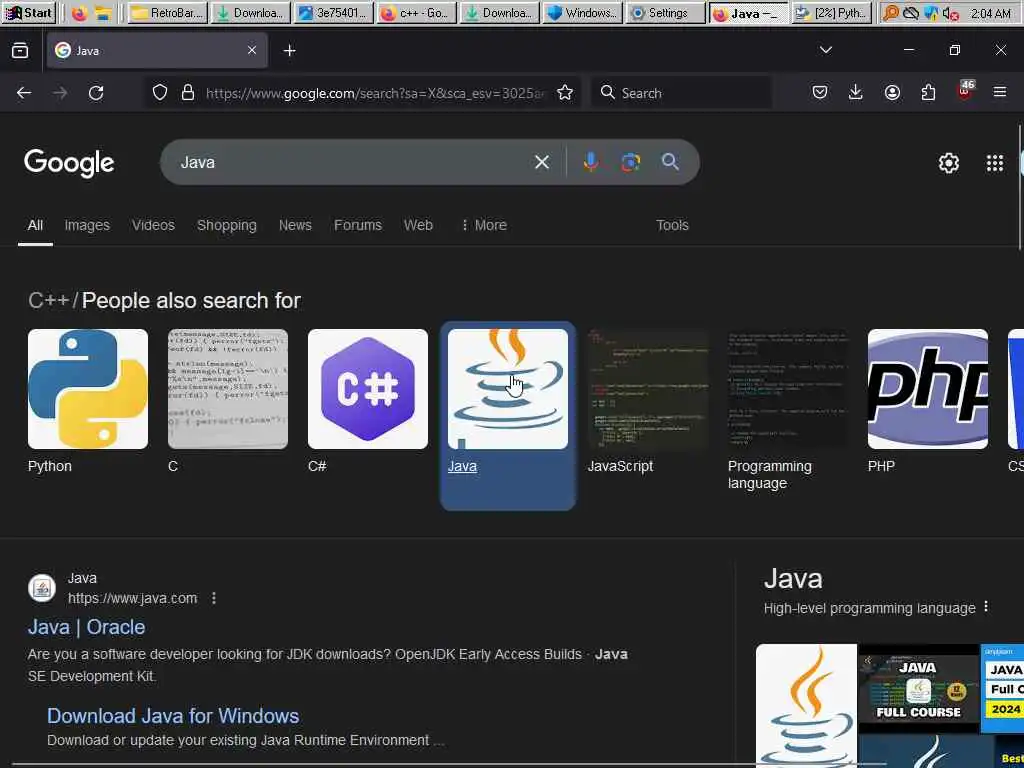The height and width of the screenshot is (768, 1024).
Task: Select the C# purple hexagon thumbnail
Action: [x=368, y=389]
